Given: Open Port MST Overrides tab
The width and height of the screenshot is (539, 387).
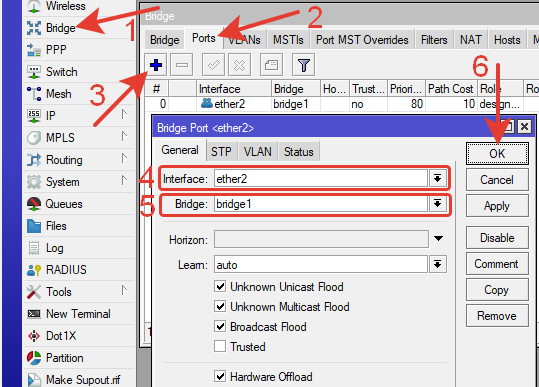Looking at the screenshot, I should [x=362, y=40].
